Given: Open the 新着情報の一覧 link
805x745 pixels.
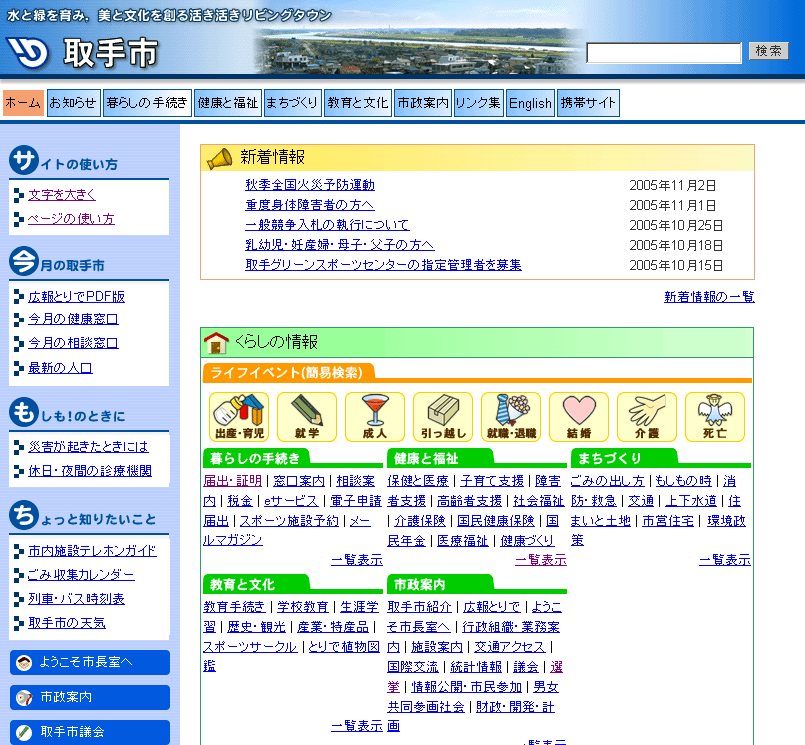Looking at the screenshot, I should pos(709,297).
